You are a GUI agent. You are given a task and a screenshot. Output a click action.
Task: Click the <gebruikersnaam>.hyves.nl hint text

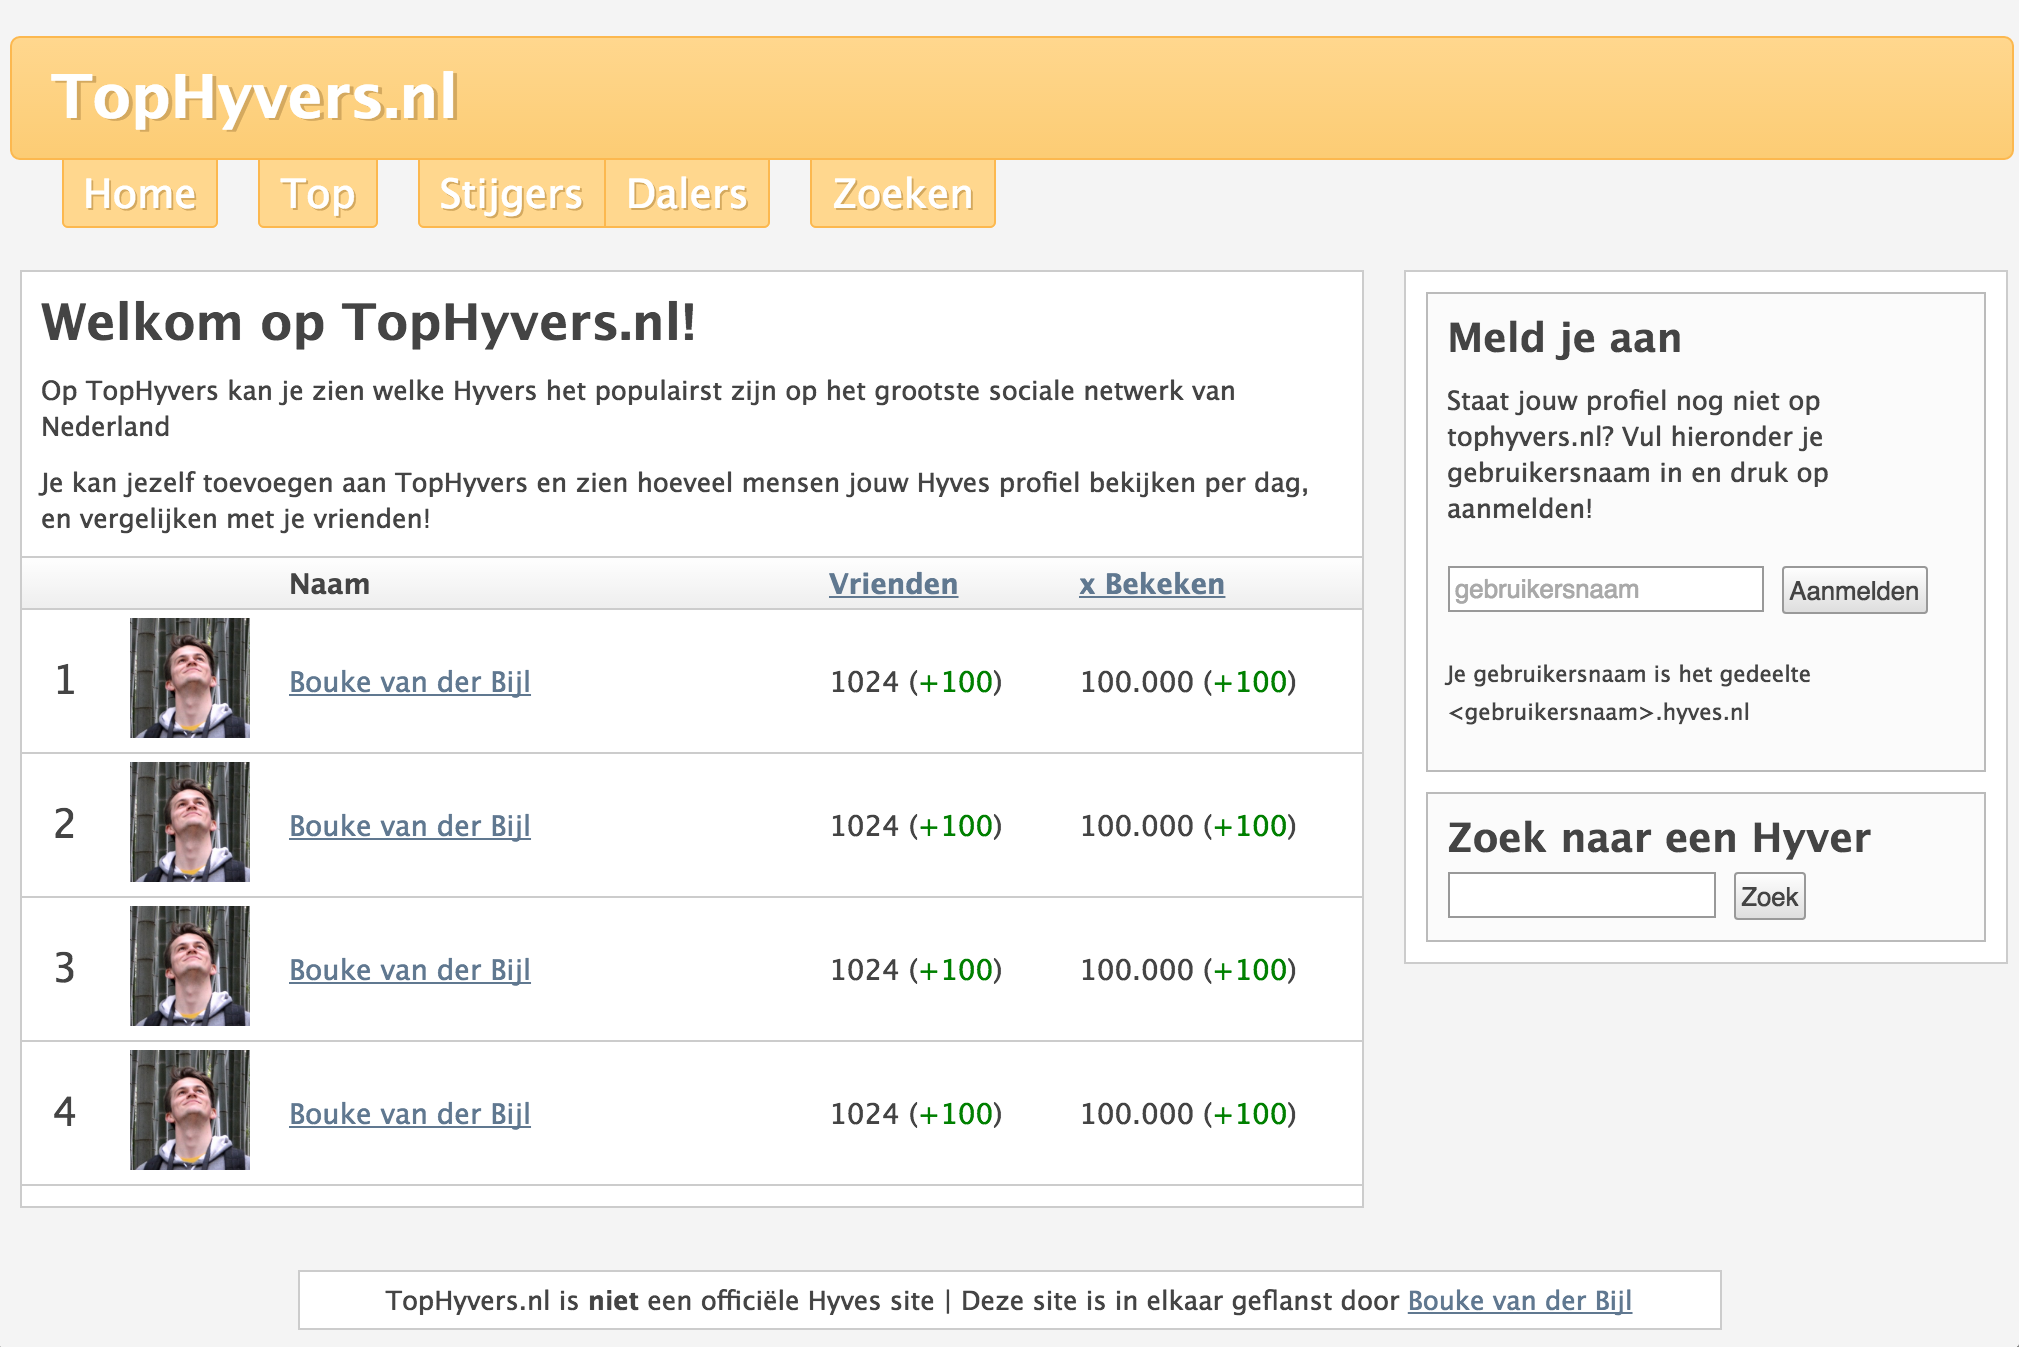click(x=1598, y=712)
